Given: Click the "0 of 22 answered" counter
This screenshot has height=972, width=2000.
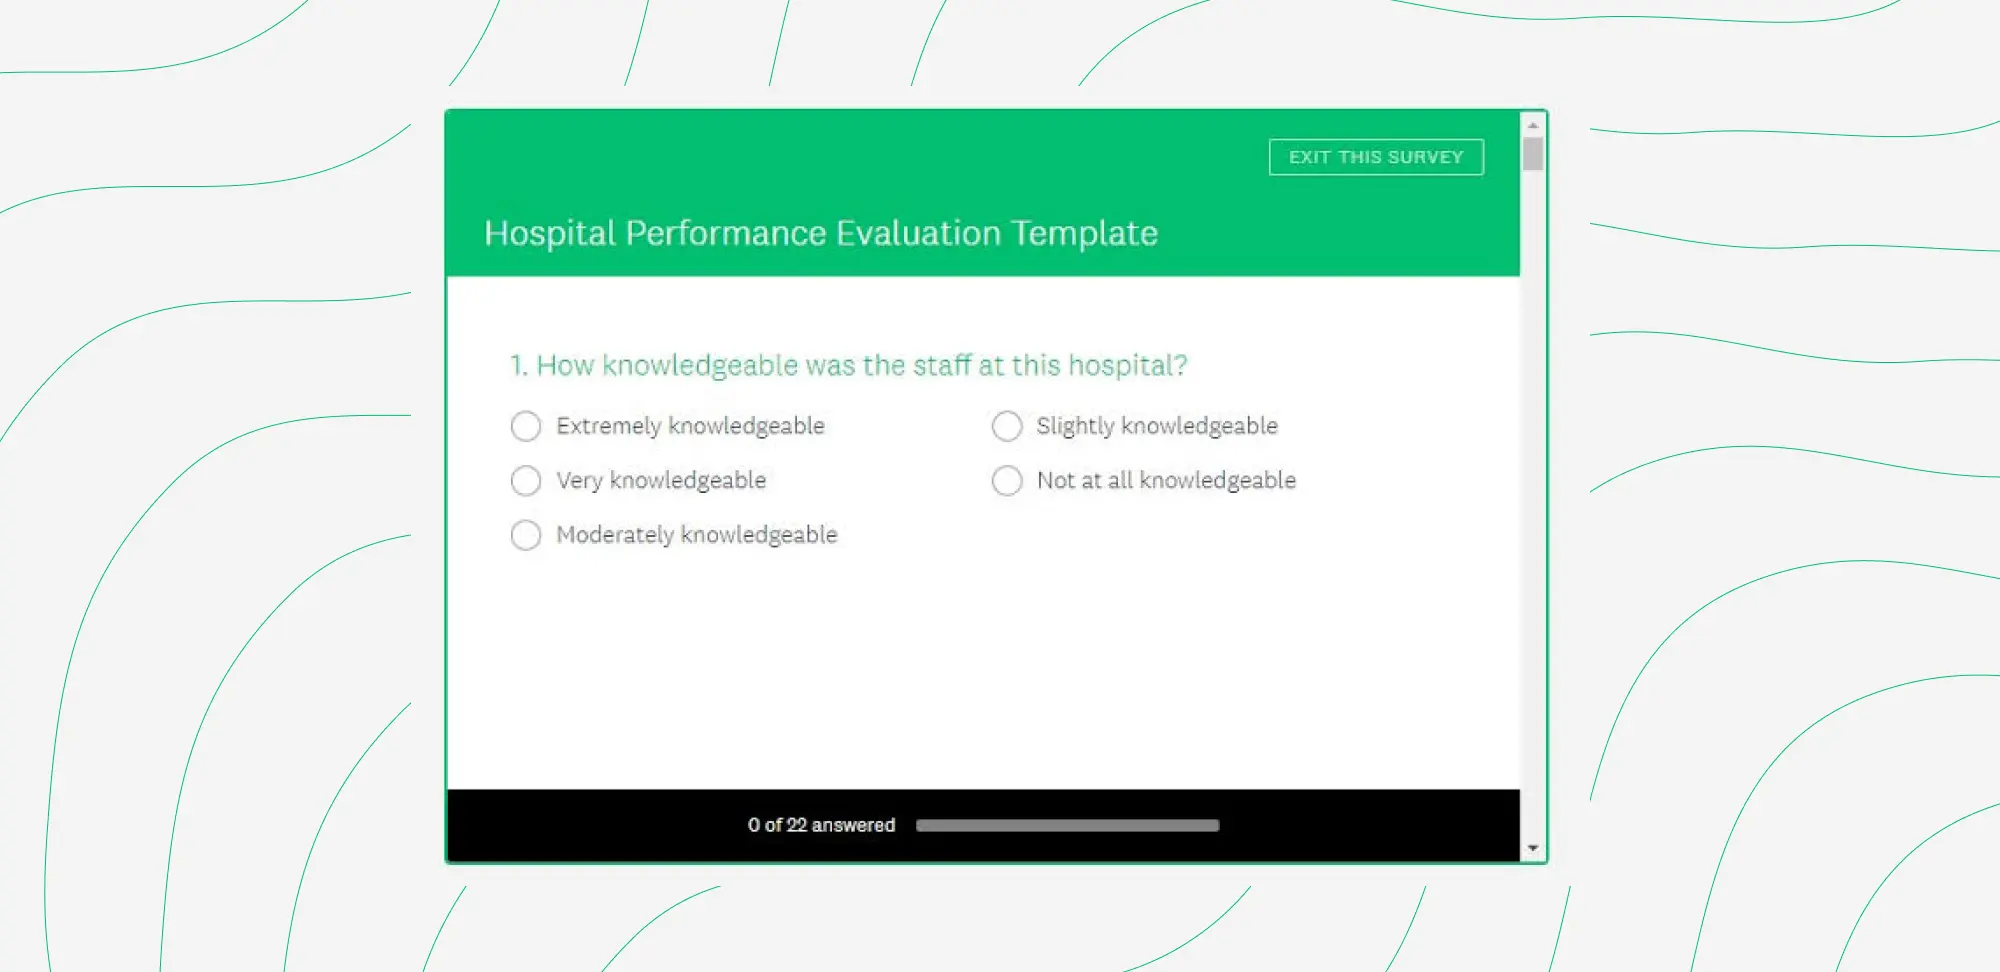Looking at the screenshot, I should [x=821, y=826].
